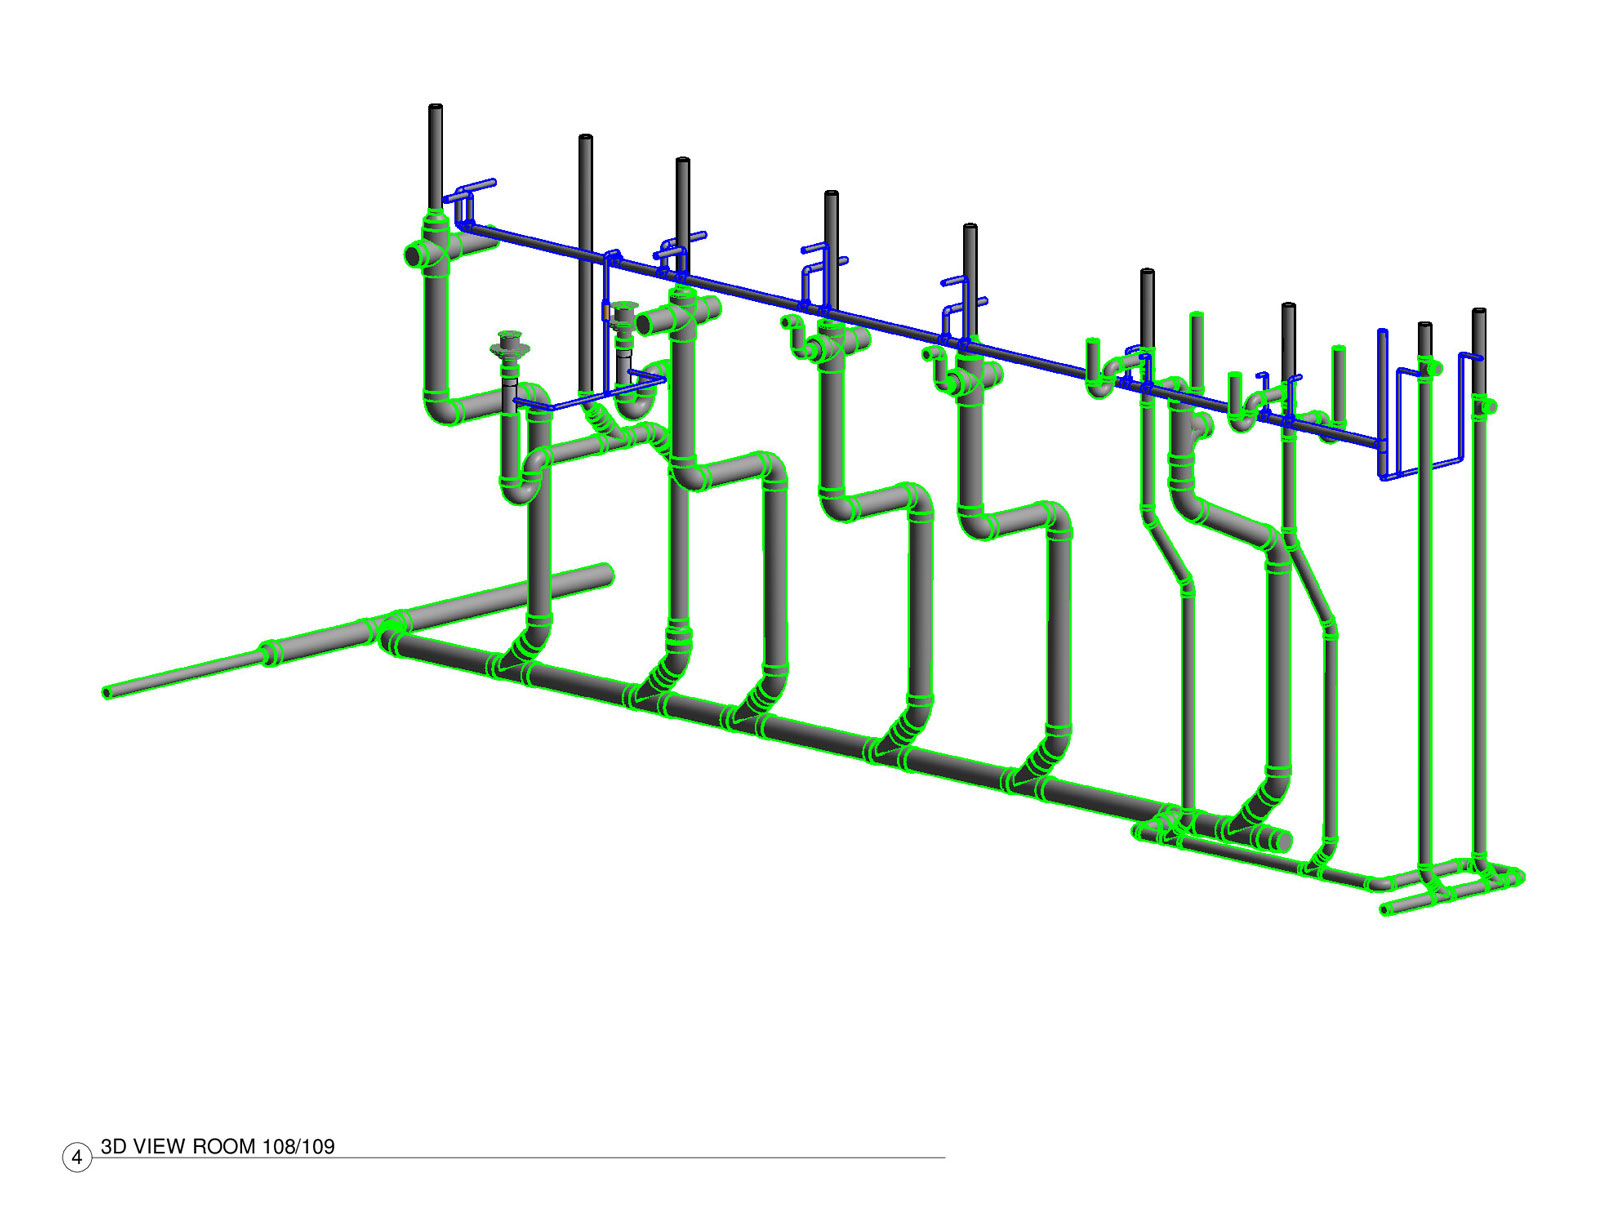The height and width of the screenshot is (1222, 1600).
Task: Click the top of the tallest vent pipe
Action: click(435, 108)
